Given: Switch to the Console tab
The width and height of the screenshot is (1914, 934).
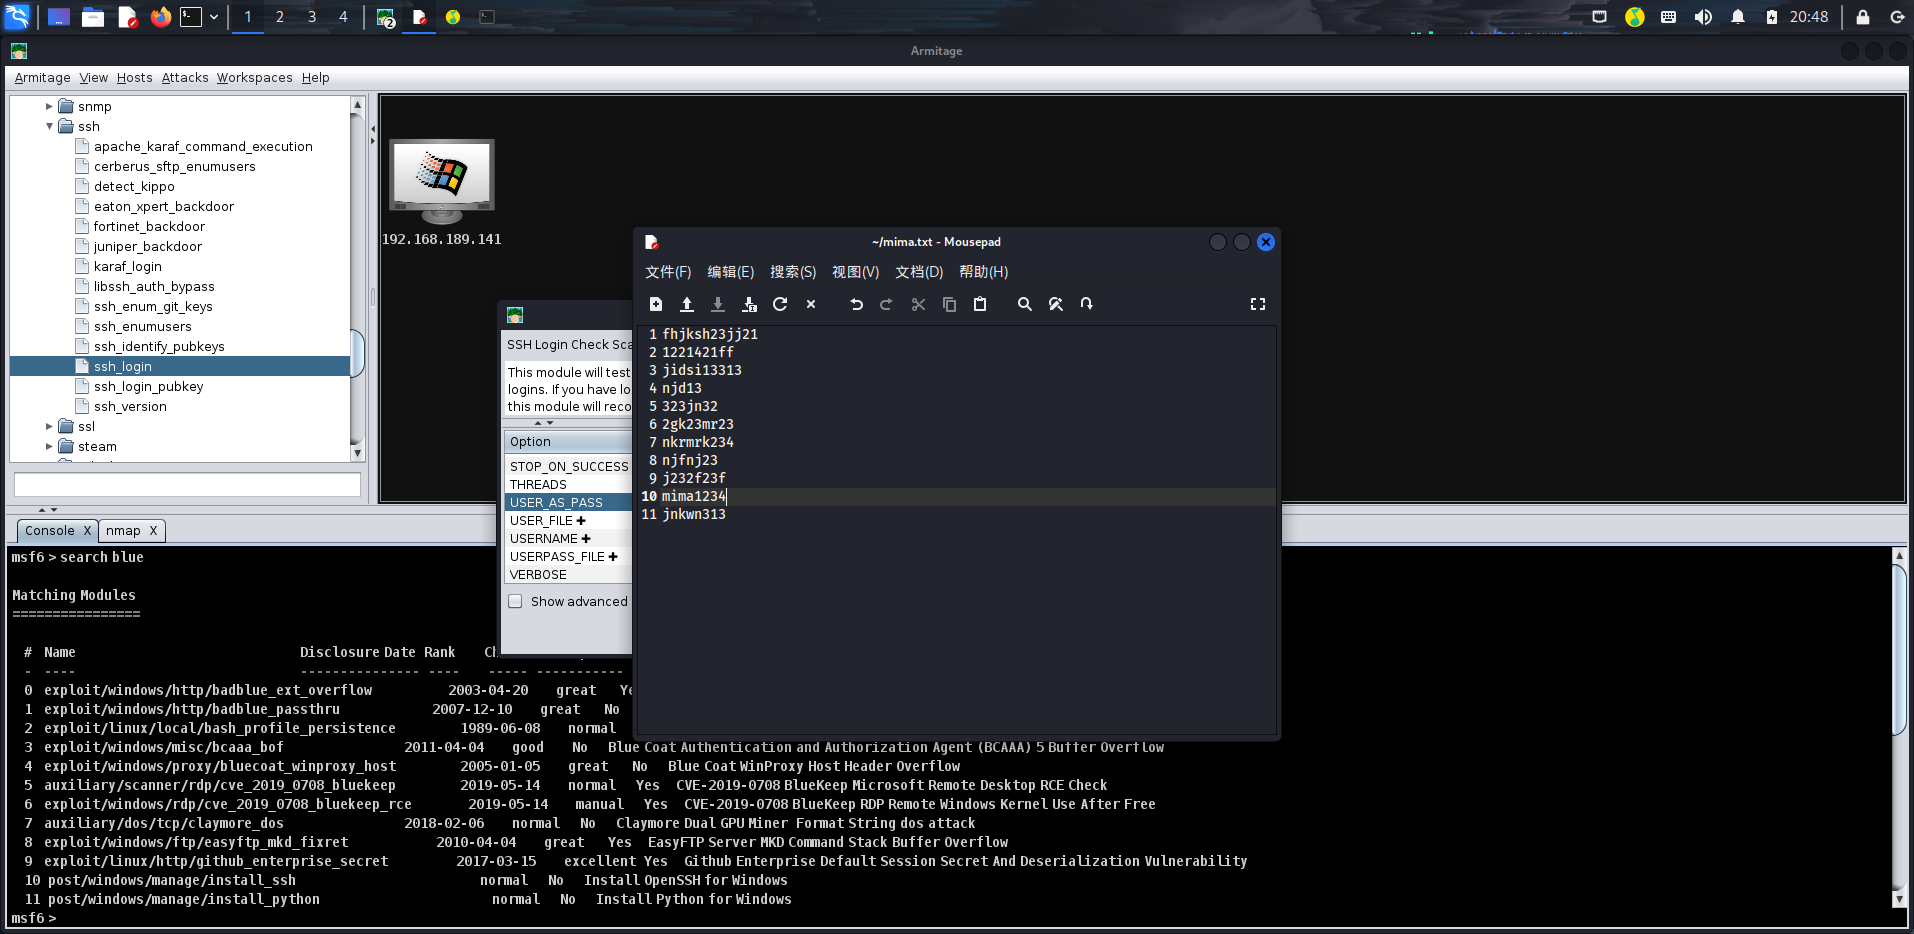Looking at the screenshot, I should click(50, 531).
